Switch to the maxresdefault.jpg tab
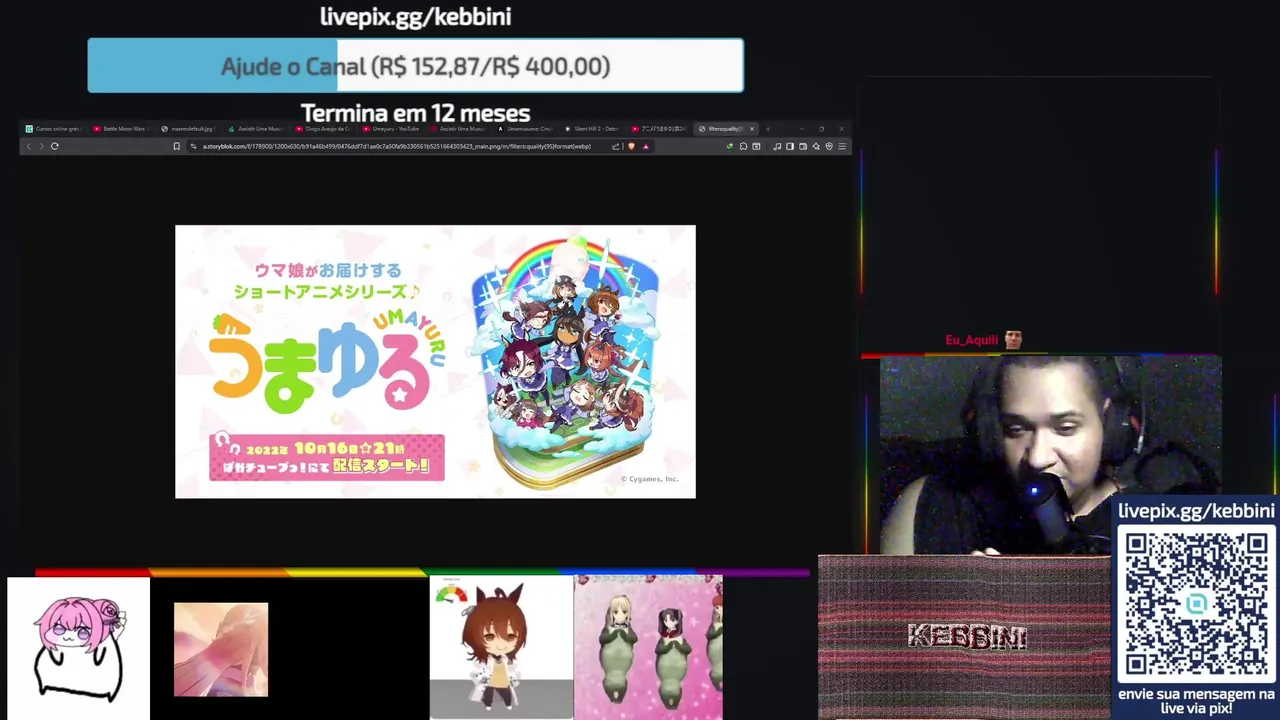Viewport: 1280px width, 720px height. pyautogui.click(x=190, y=129)
